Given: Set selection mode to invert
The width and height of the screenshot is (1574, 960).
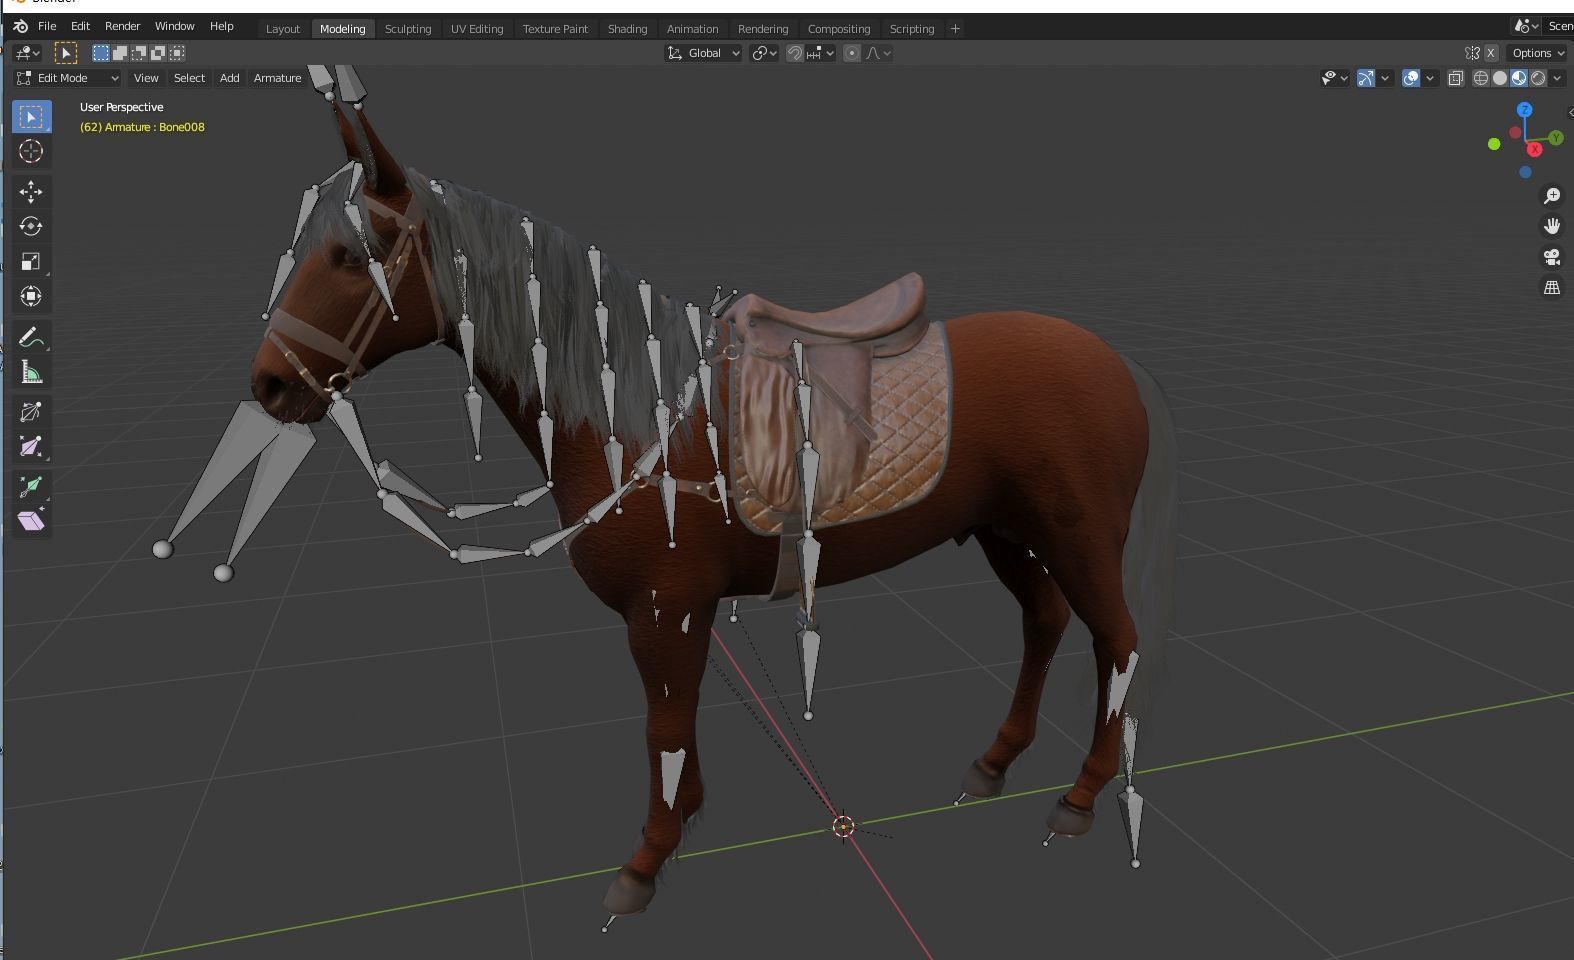Looking at the screenshot, I should click(158, 53).
